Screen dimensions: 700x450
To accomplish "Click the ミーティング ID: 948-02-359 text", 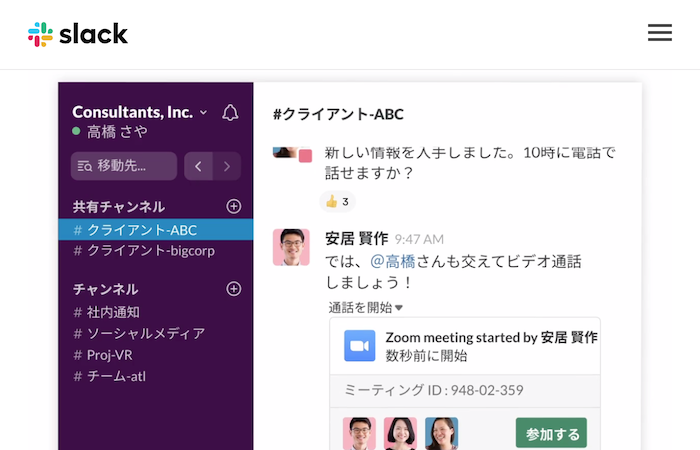I will (434, 390).
